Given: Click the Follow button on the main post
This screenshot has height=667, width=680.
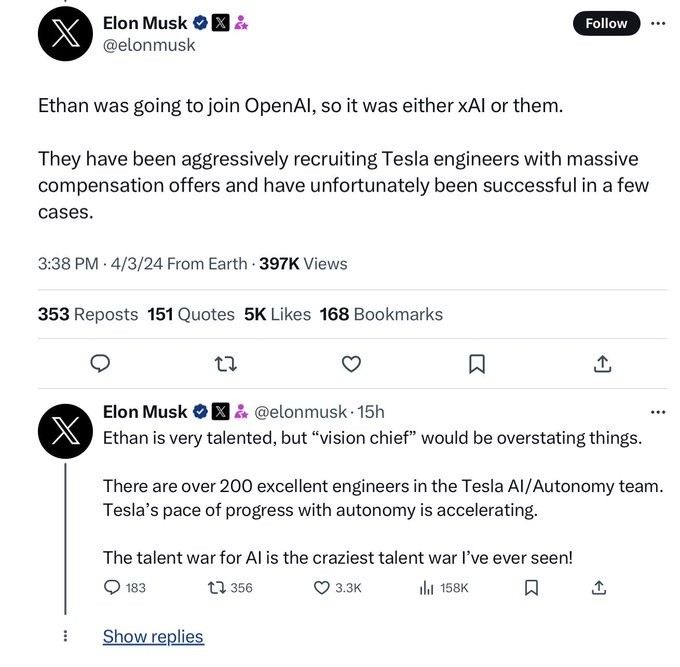Looking at the screenshot, I should (x=606, y=23).
